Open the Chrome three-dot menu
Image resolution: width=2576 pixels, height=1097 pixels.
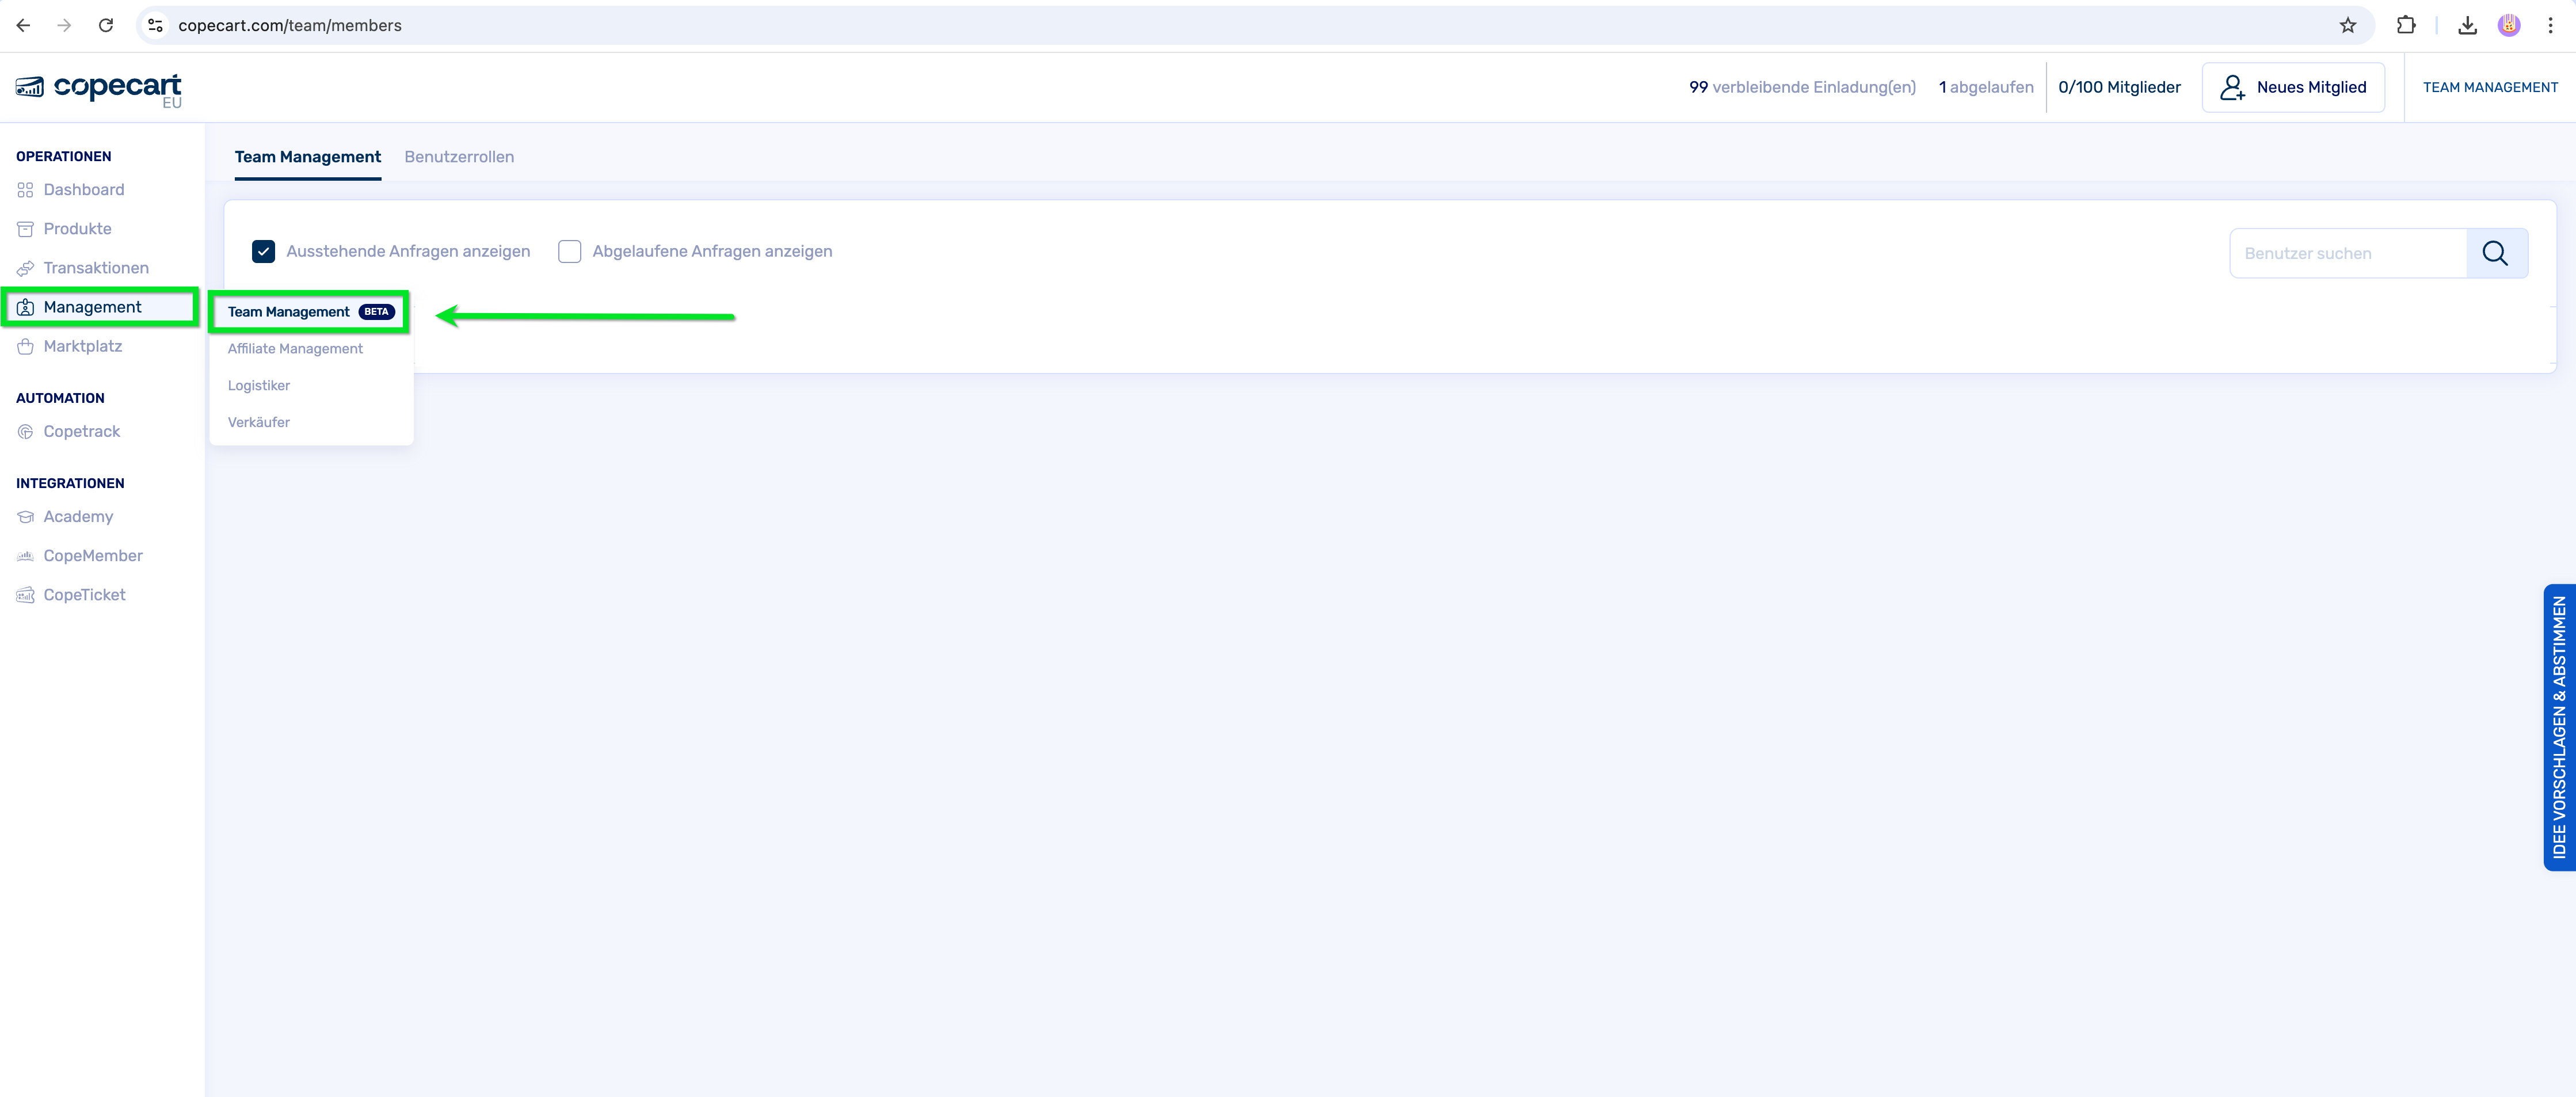pos(2550,25)
